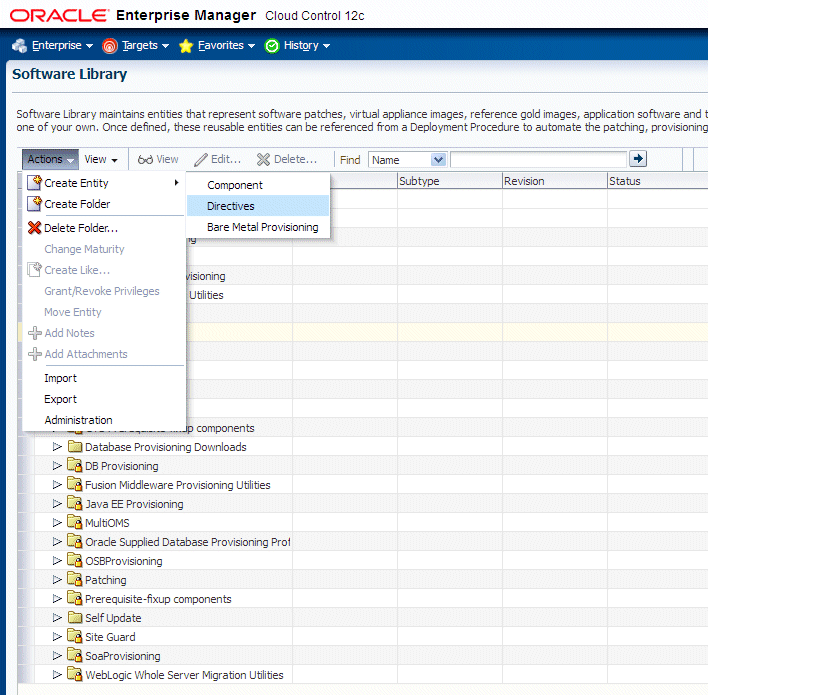Expand Fusion Middleware Provisioning Utilities folder
This screenshot has width=840, height=695.
pyautogui.click(x=57, y=484)
